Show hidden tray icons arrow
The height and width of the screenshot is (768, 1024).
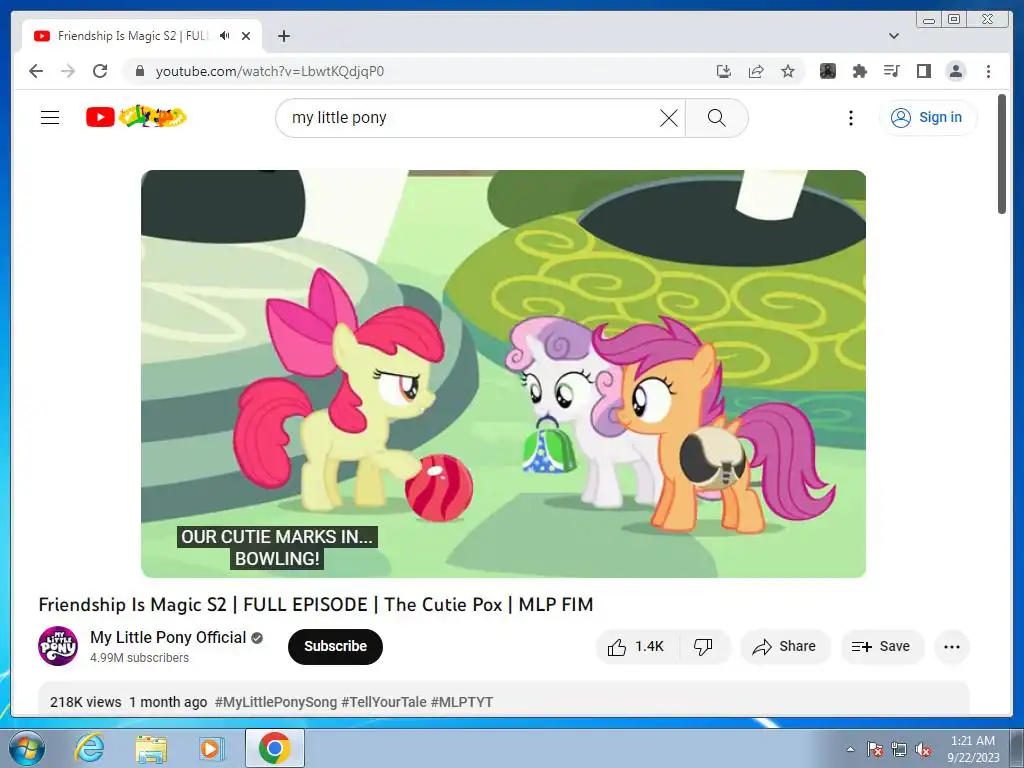coord(850,749)
